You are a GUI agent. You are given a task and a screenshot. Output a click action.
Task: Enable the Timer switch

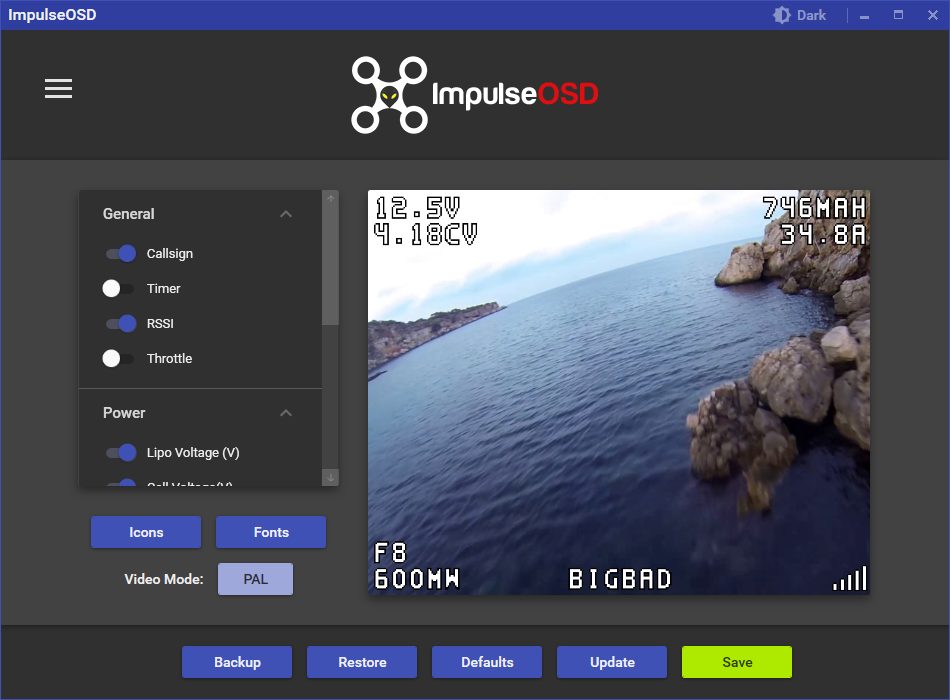[x=119, y=289]
